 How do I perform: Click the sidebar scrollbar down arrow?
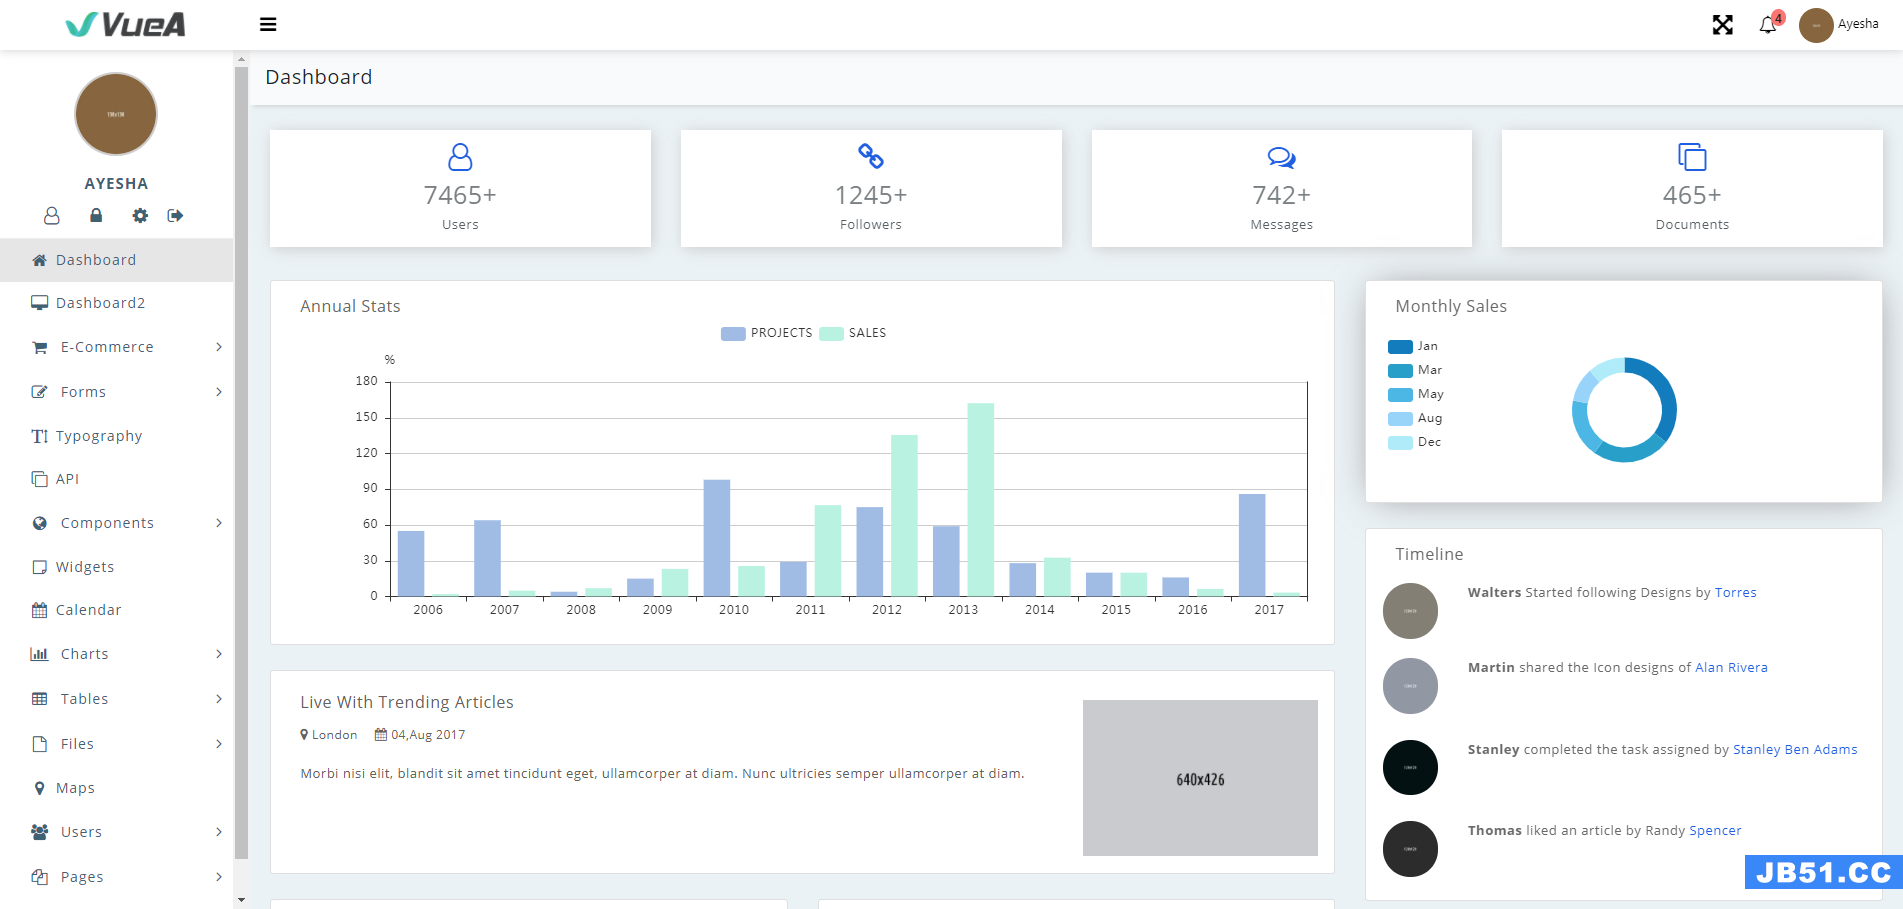click(241, 900)
